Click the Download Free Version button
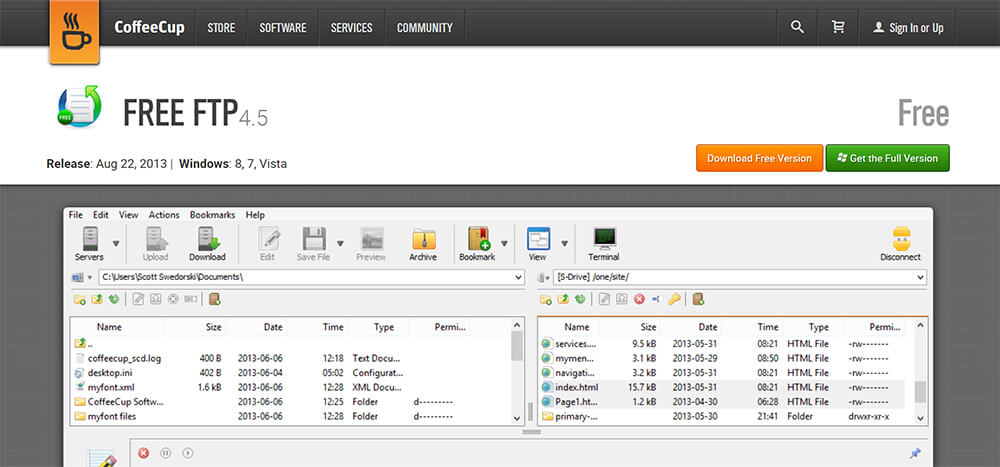Image resolution: width=1000 pixels, height=467 pixels. click(x=760, y=158)
